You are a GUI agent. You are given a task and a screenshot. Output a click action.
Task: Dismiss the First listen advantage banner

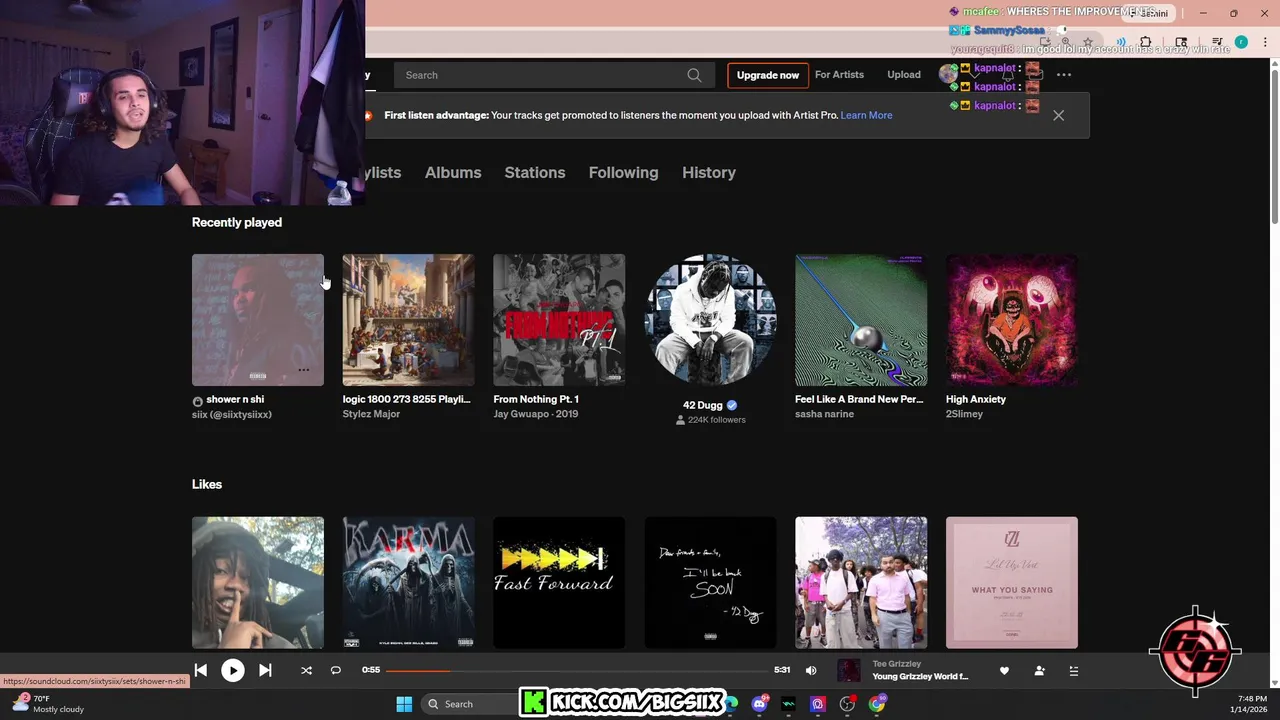[x=1058, y=115]
